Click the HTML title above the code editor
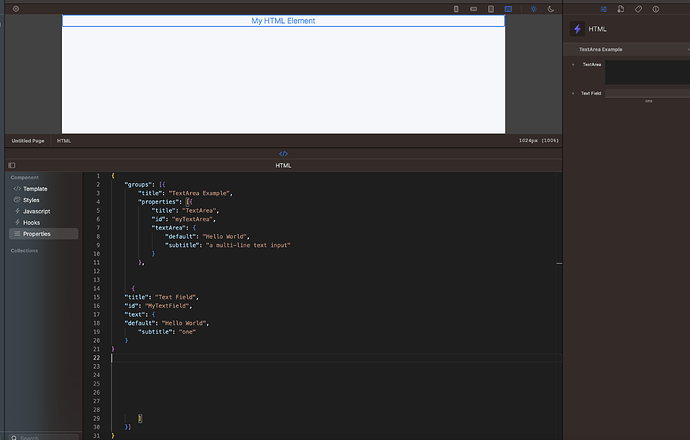The height and width of the screenshot is (440, 690). coord(283,165)
